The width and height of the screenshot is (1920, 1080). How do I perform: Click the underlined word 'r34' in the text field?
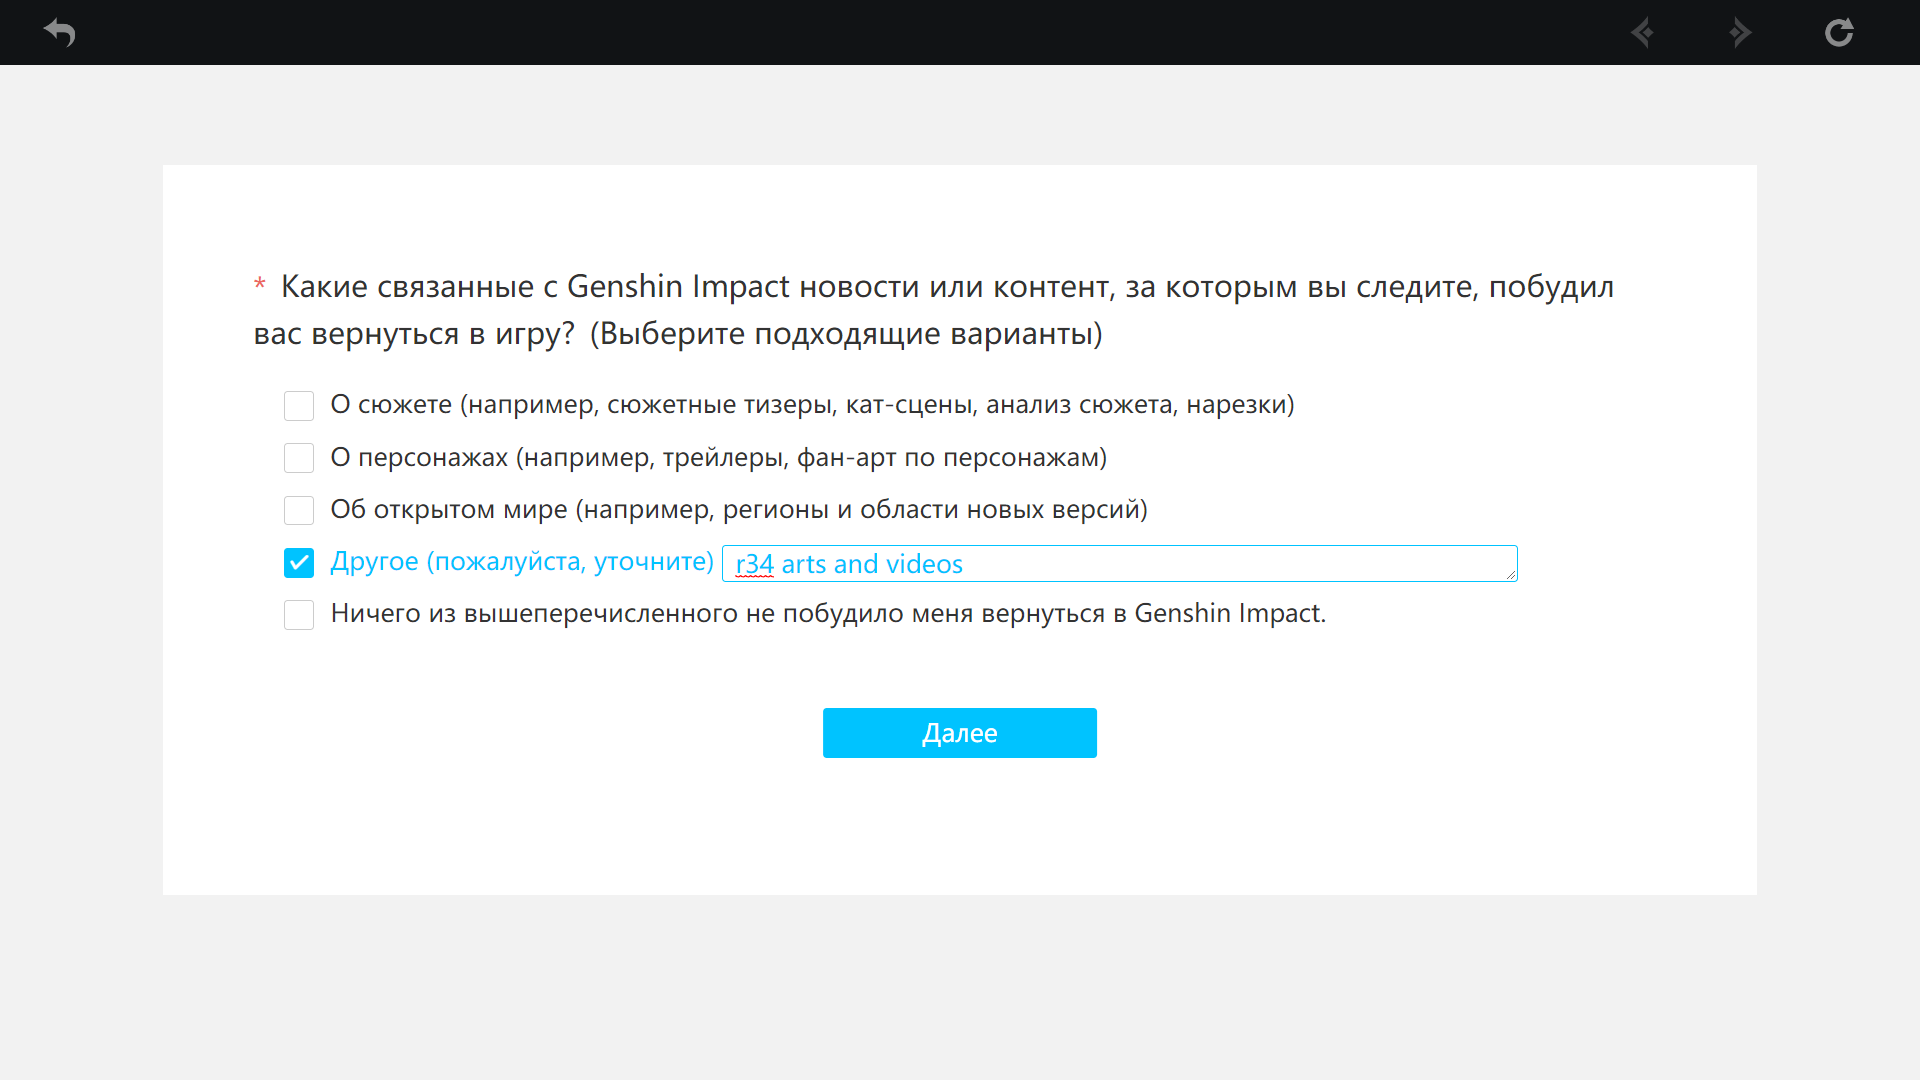click(754, 565)
